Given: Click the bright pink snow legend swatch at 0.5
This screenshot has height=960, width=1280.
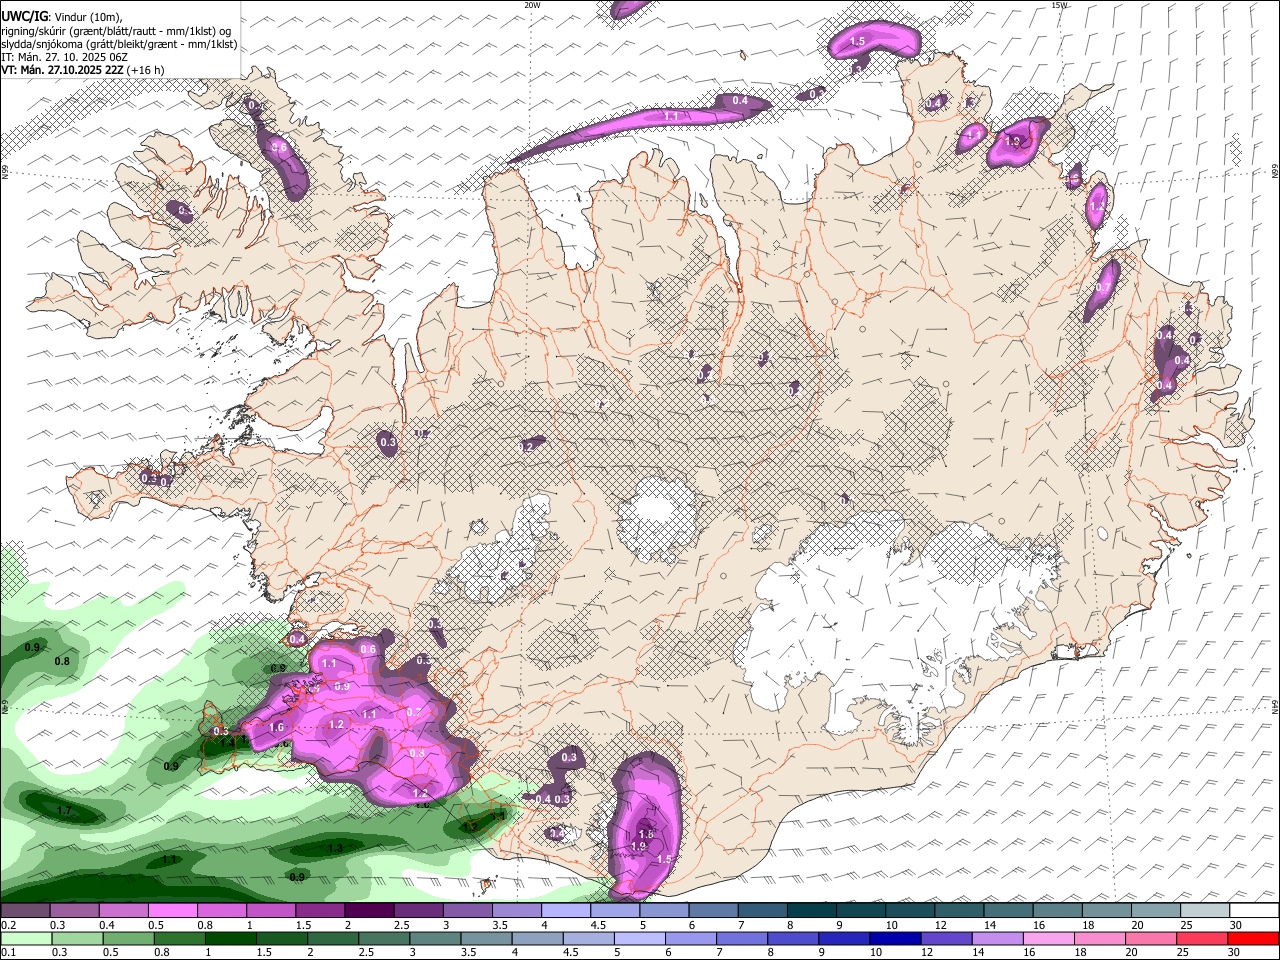Looking at the screenshot, I should tap(172, 911).
